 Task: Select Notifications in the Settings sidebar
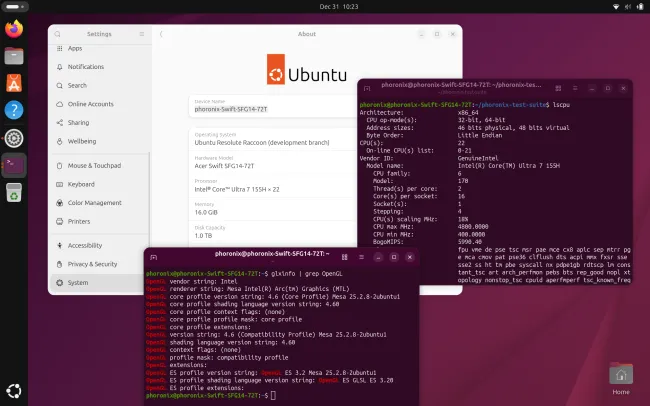pos(86,67)
